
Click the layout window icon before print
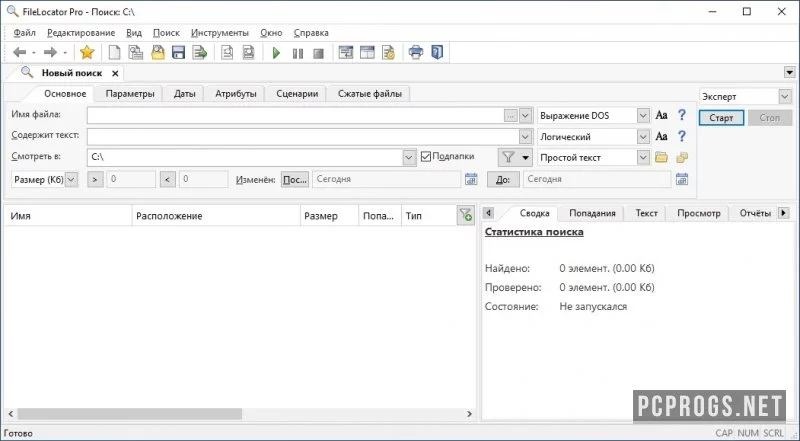[x=367, y=52]
